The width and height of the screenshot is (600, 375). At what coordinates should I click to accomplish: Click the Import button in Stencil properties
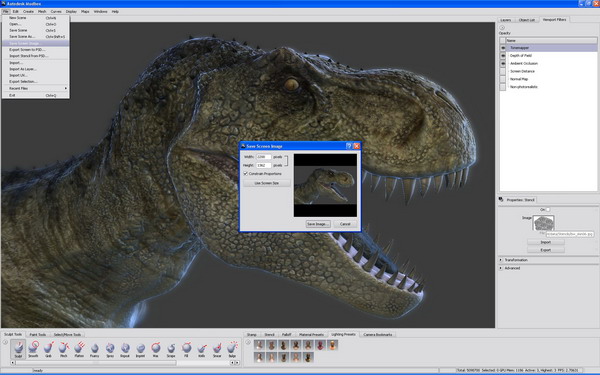point(546,242)
